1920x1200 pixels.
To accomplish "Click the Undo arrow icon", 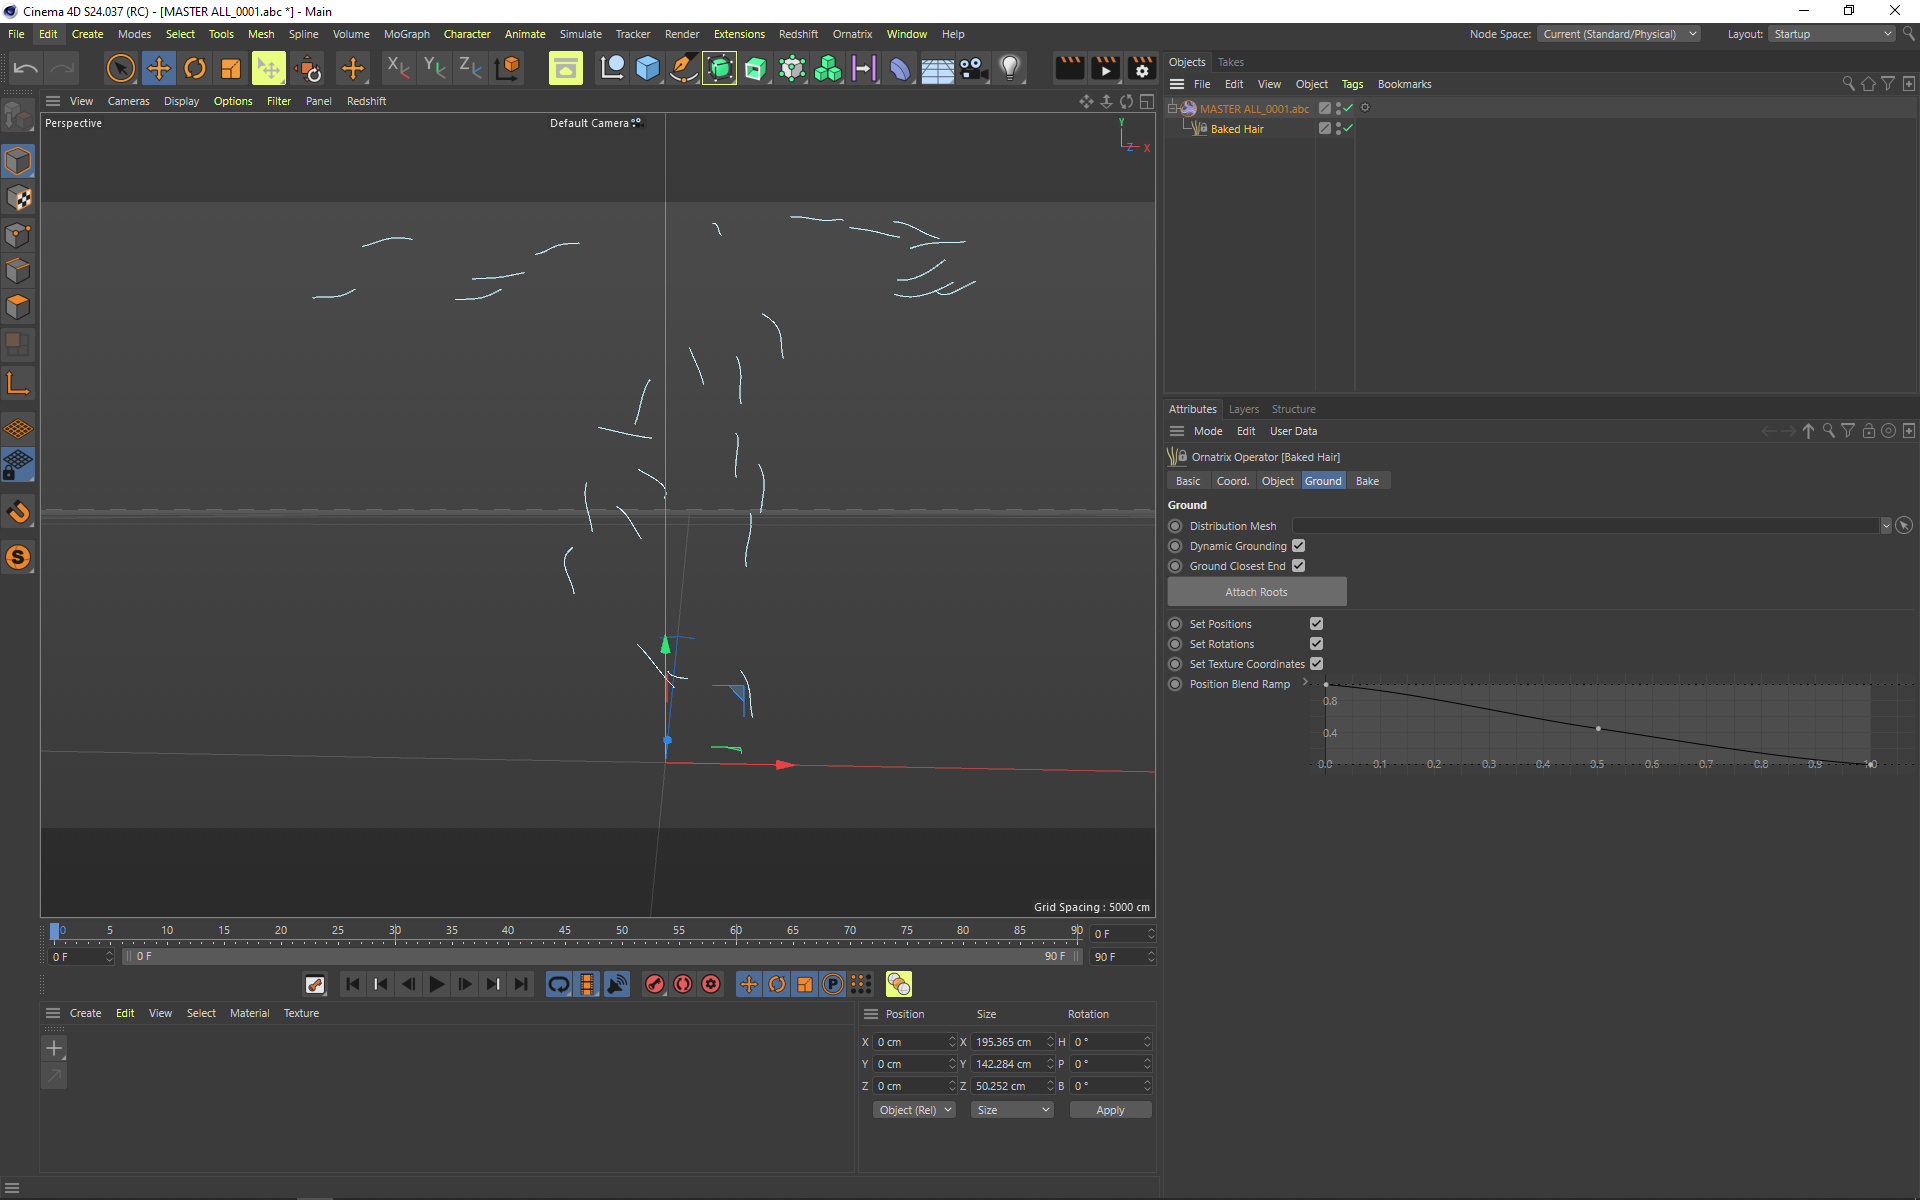I will 26,68.
